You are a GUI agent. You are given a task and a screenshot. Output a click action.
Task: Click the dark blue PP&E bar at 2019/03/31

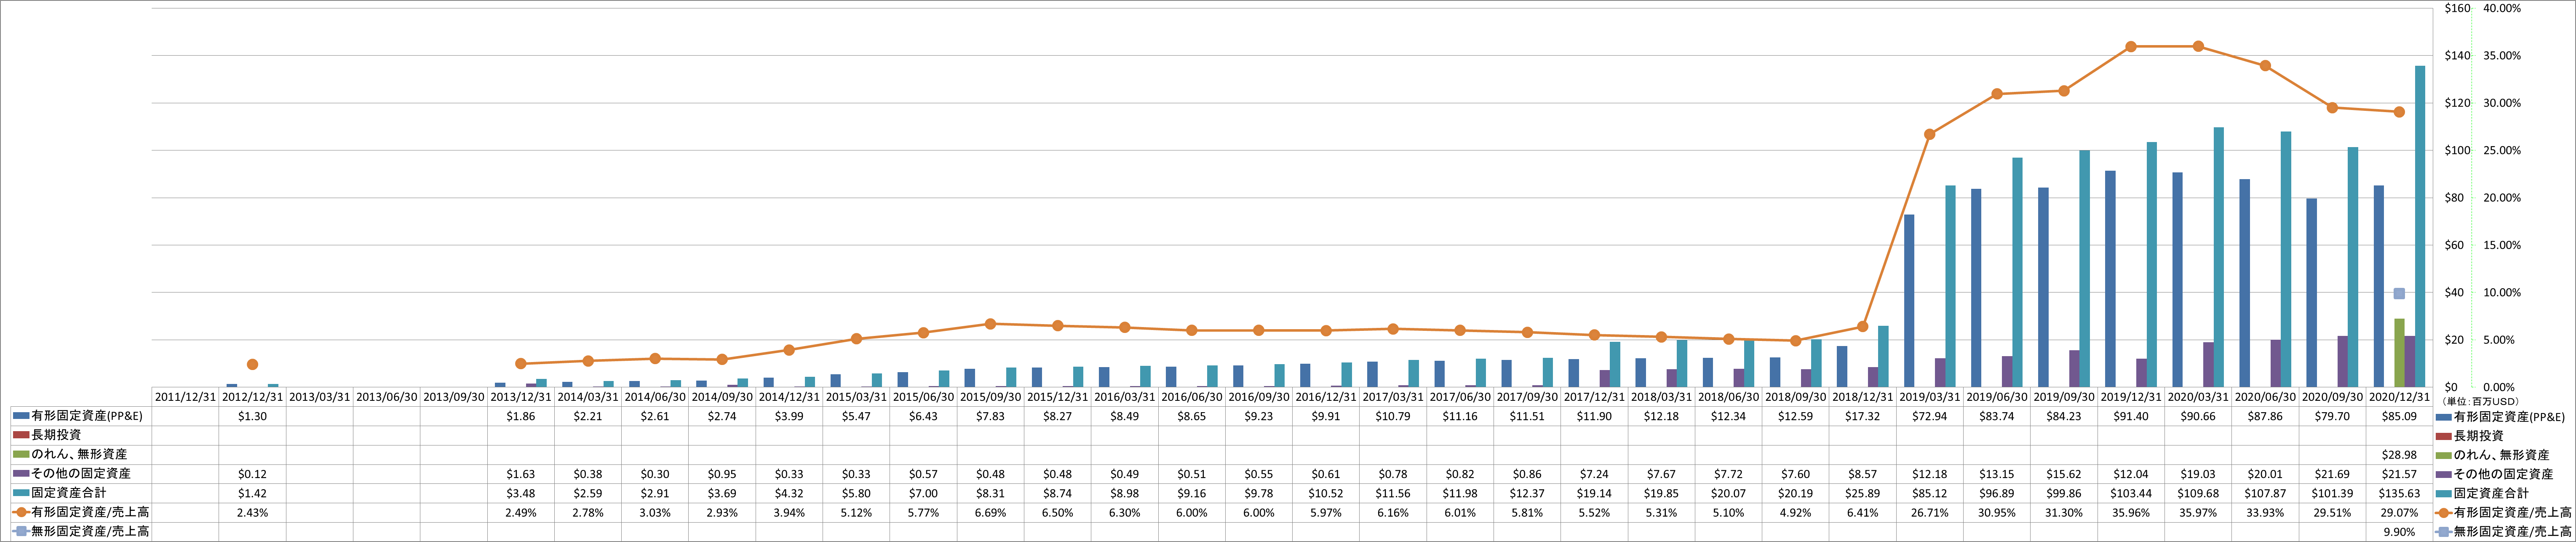point(1909,301)
